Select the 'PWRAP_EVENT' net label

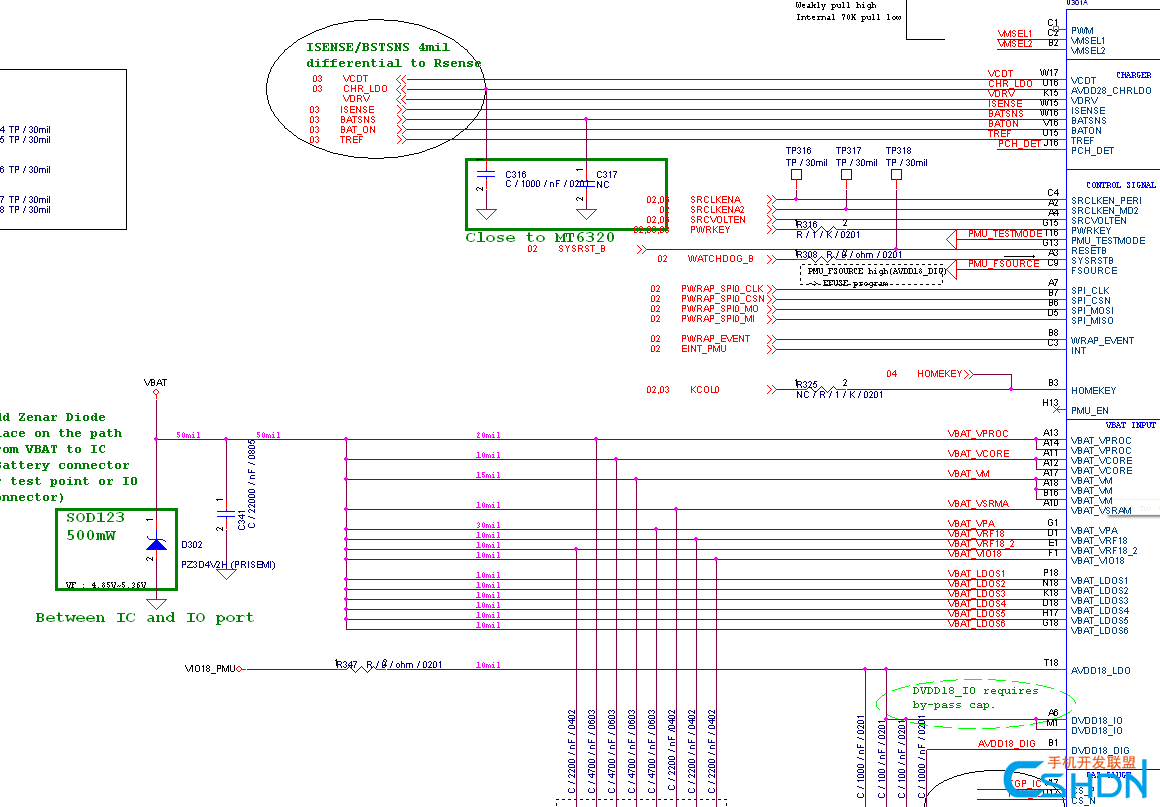(x=715, y=339)
